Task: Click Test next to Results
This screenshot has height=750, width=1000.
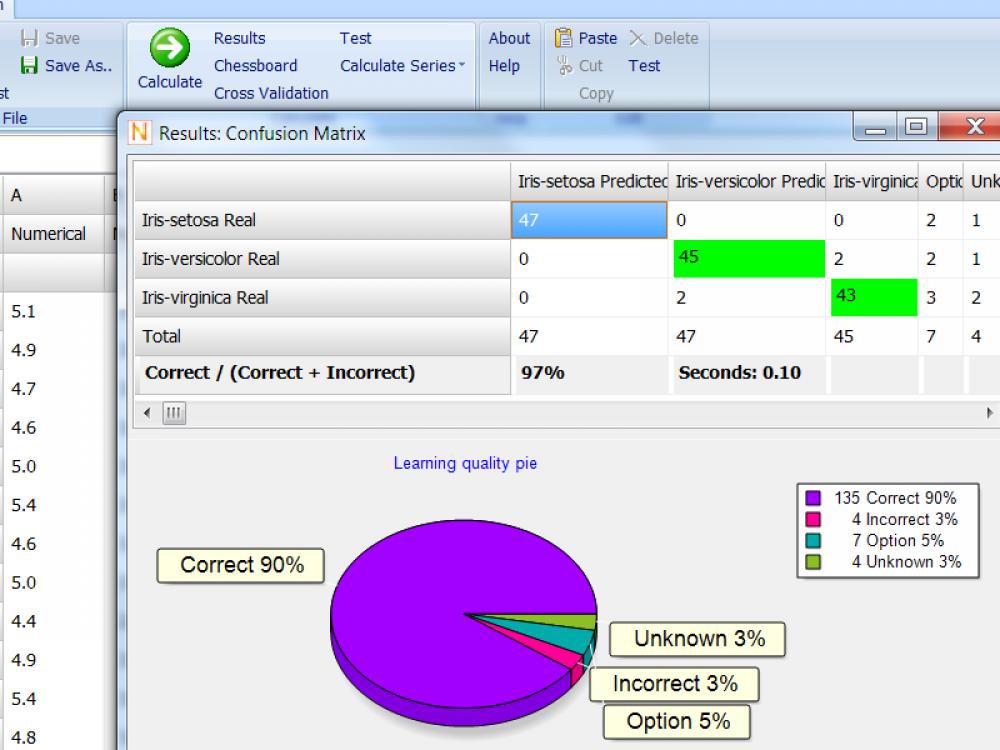Action: (355, 38)
